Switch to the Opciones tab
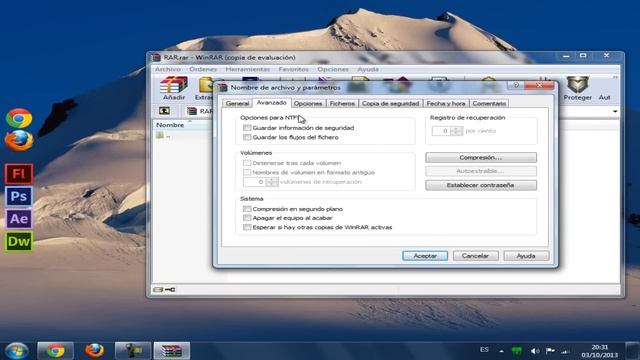Screen dimensions: 640x360 click(308, 104)
